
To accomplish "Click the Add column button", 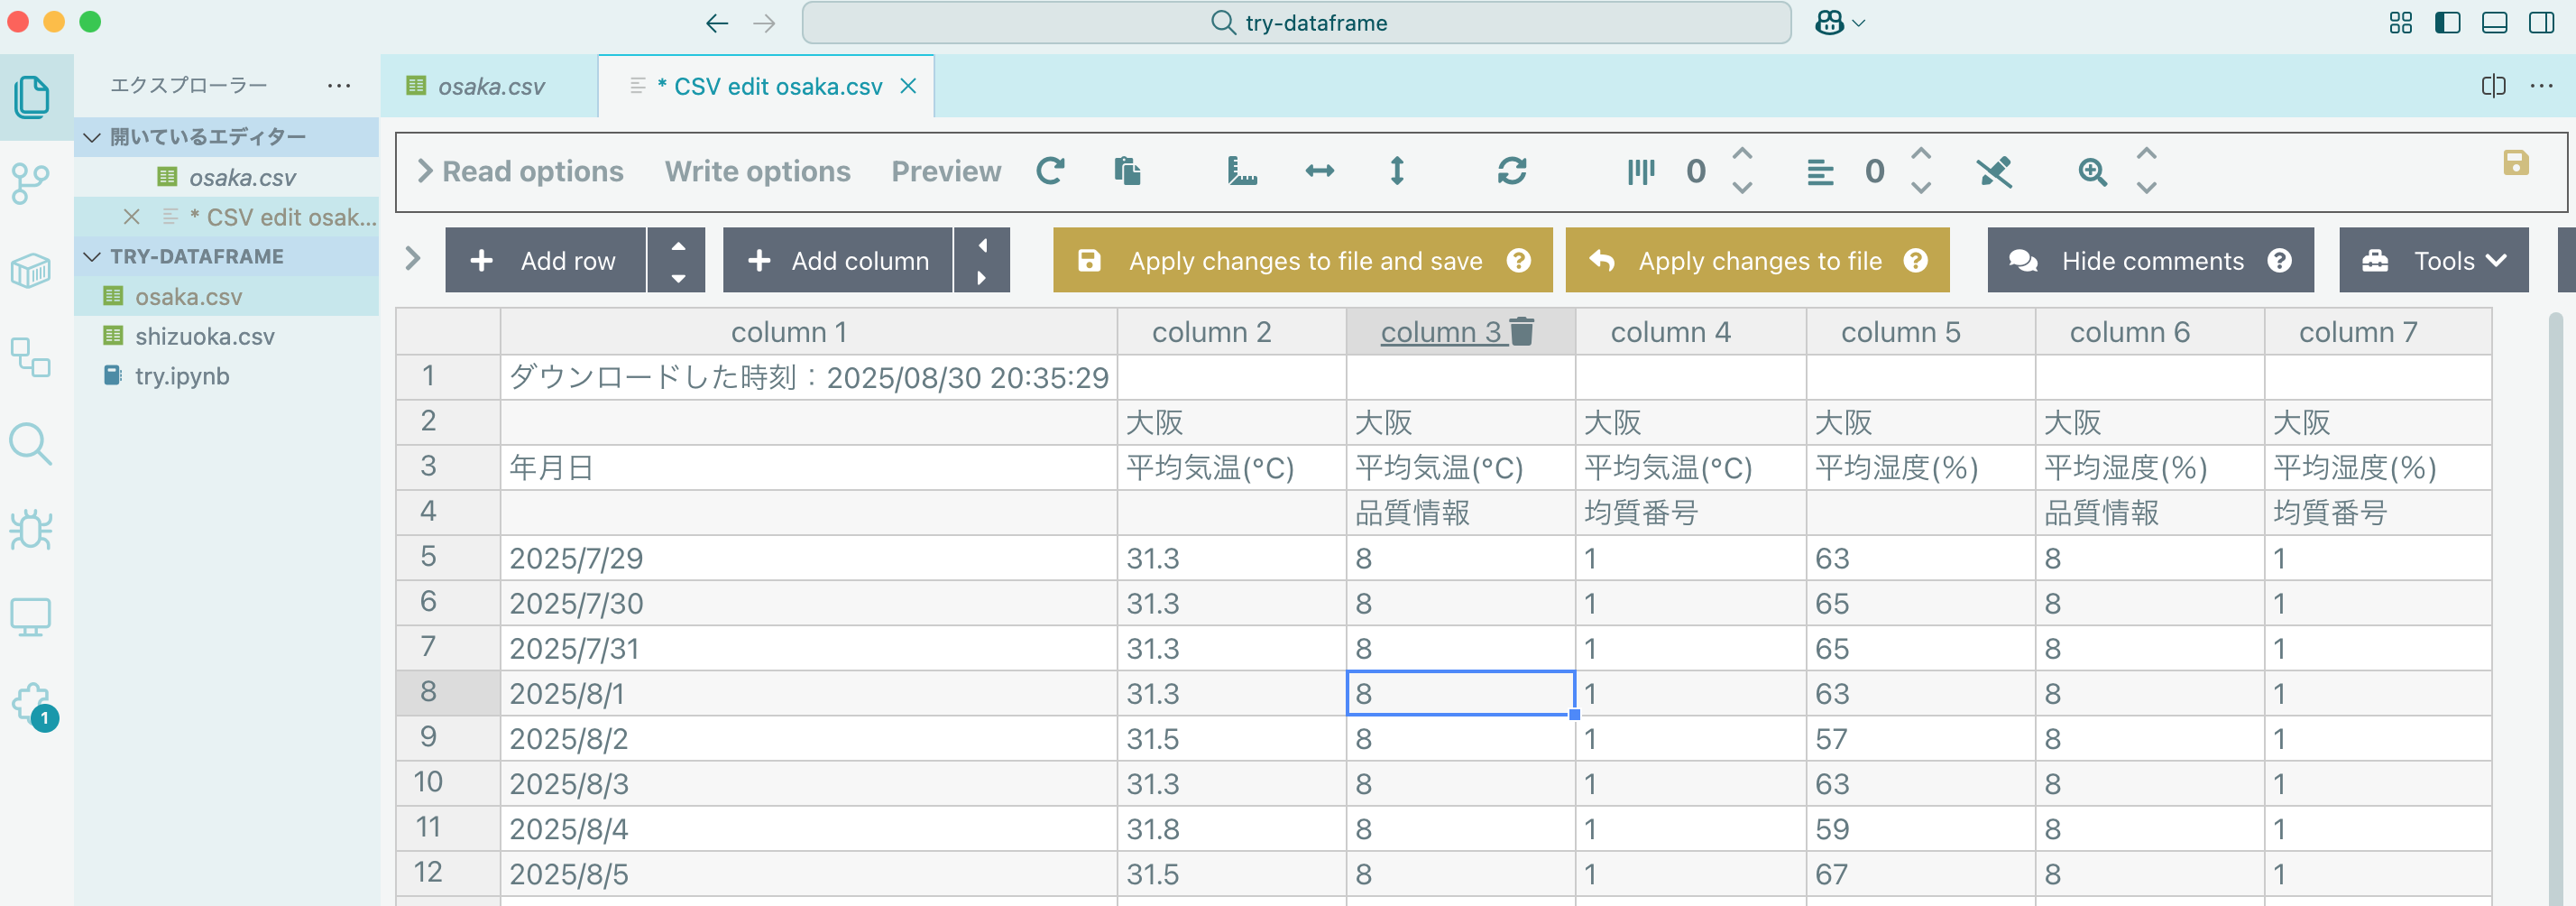I will coord(838,261).
